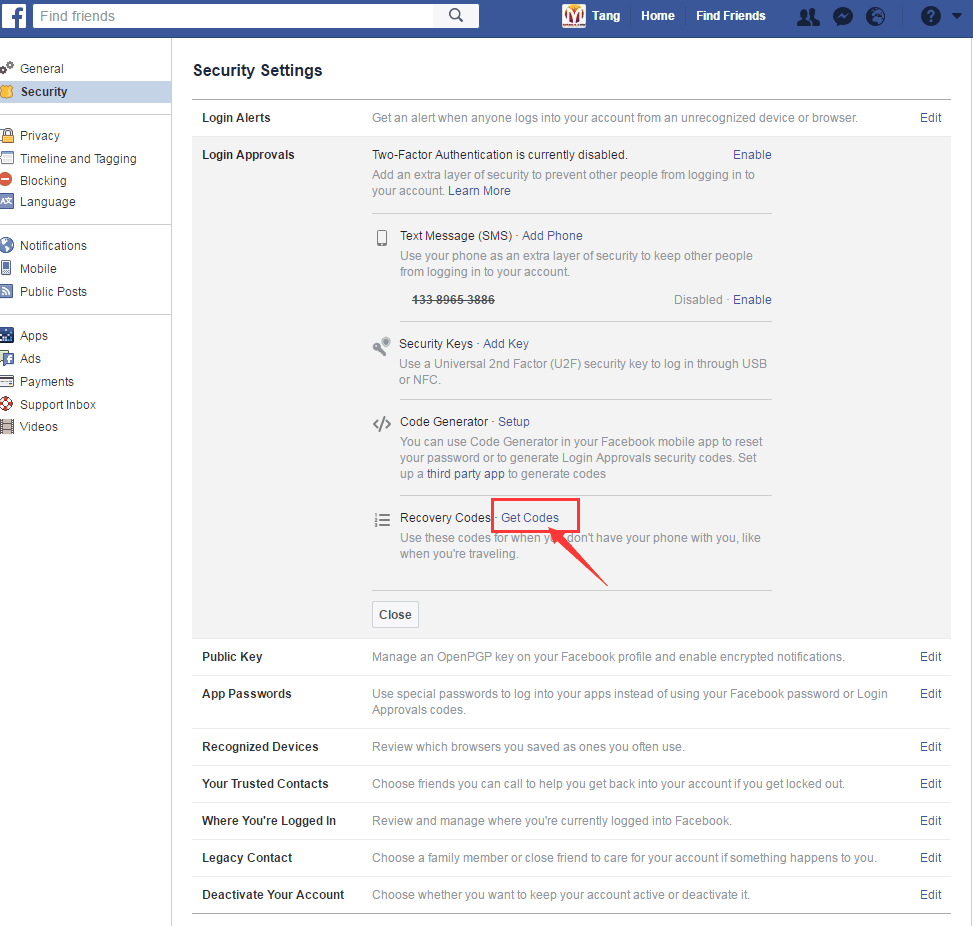Image resolution: width=973 pixels, height=926 pixels.
Task: Click the Payments card icon
Action: [7, 381]
